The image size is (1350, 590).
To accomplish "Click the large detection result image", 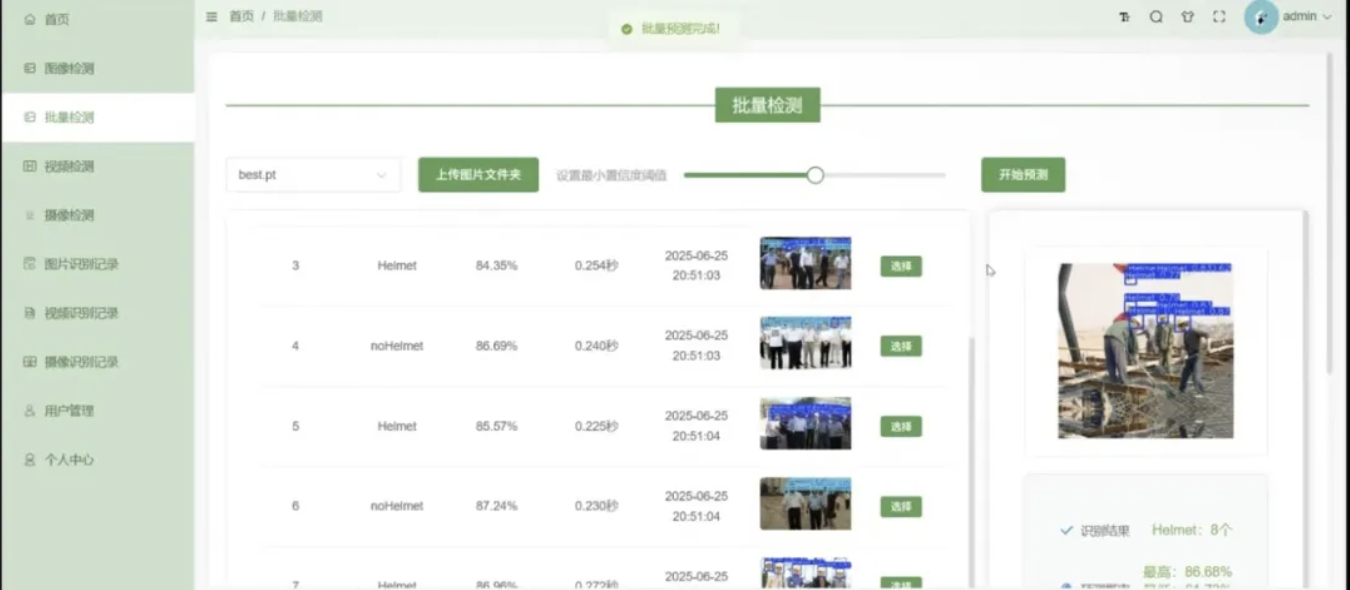I will point(1145,351).
